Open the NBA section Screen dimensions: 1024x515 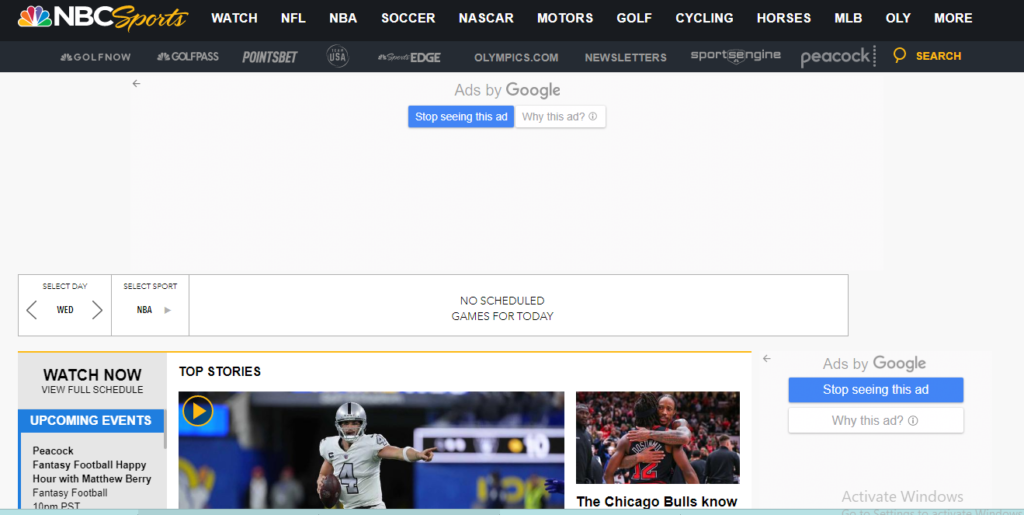343,18
